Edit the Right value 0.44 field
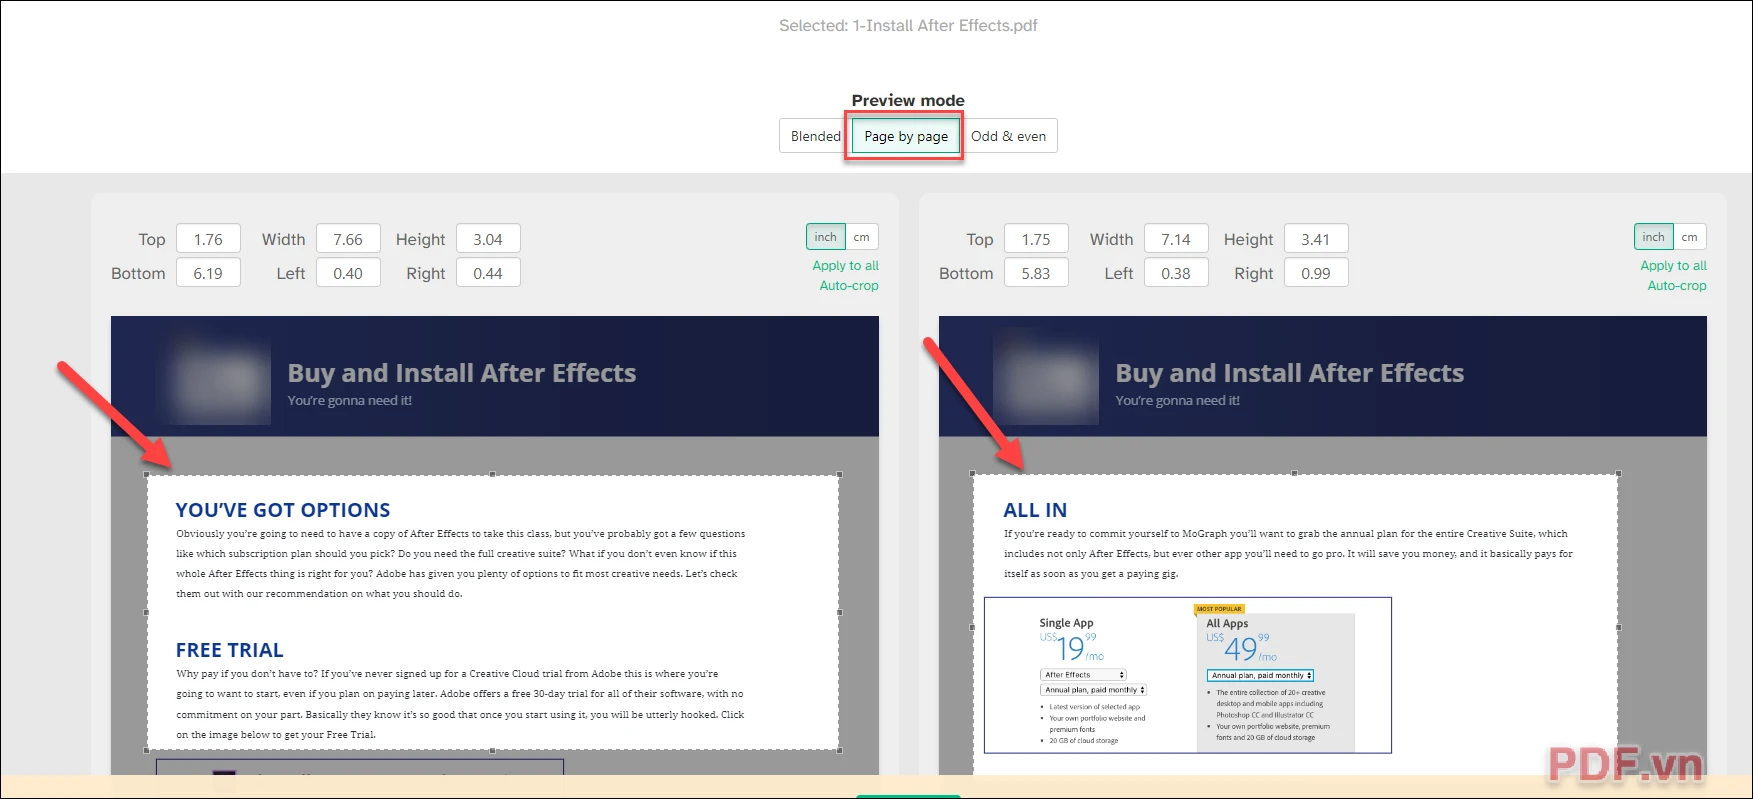Image resolution: width=1753 pixels, height=799 pixels. (488, 273)
